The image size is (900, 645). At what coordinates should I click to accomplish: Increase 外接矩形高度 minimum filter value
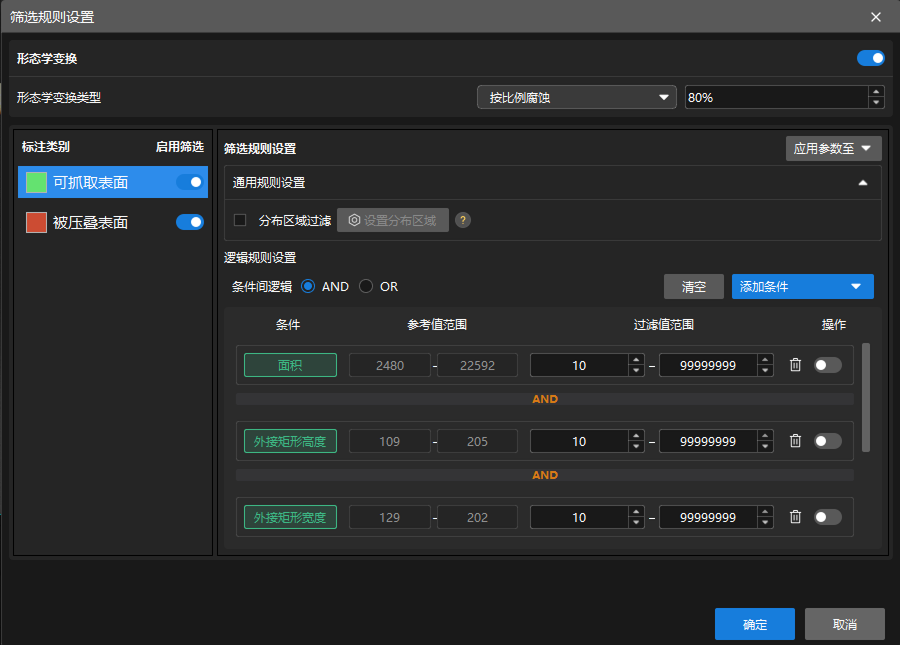[x=636, y=436]
